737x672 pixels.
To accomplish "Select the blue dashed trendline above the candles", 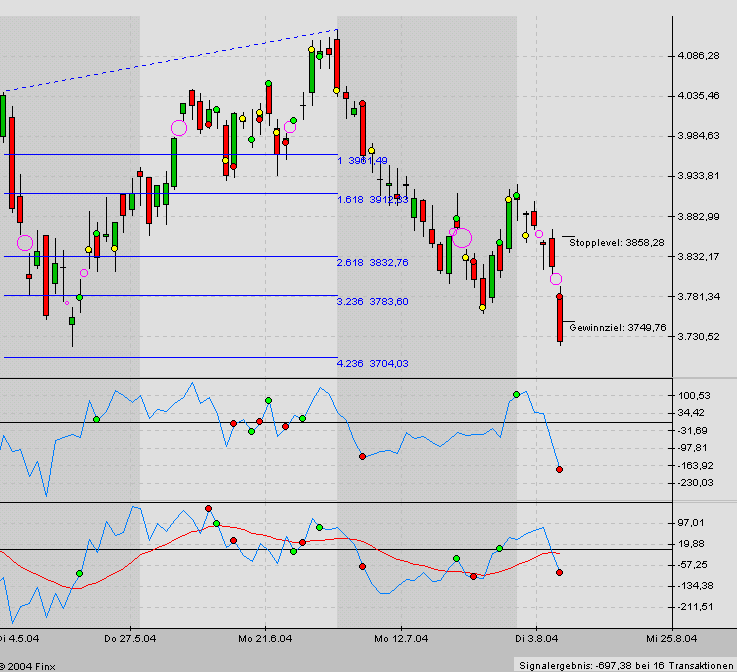I will point(170,62).
